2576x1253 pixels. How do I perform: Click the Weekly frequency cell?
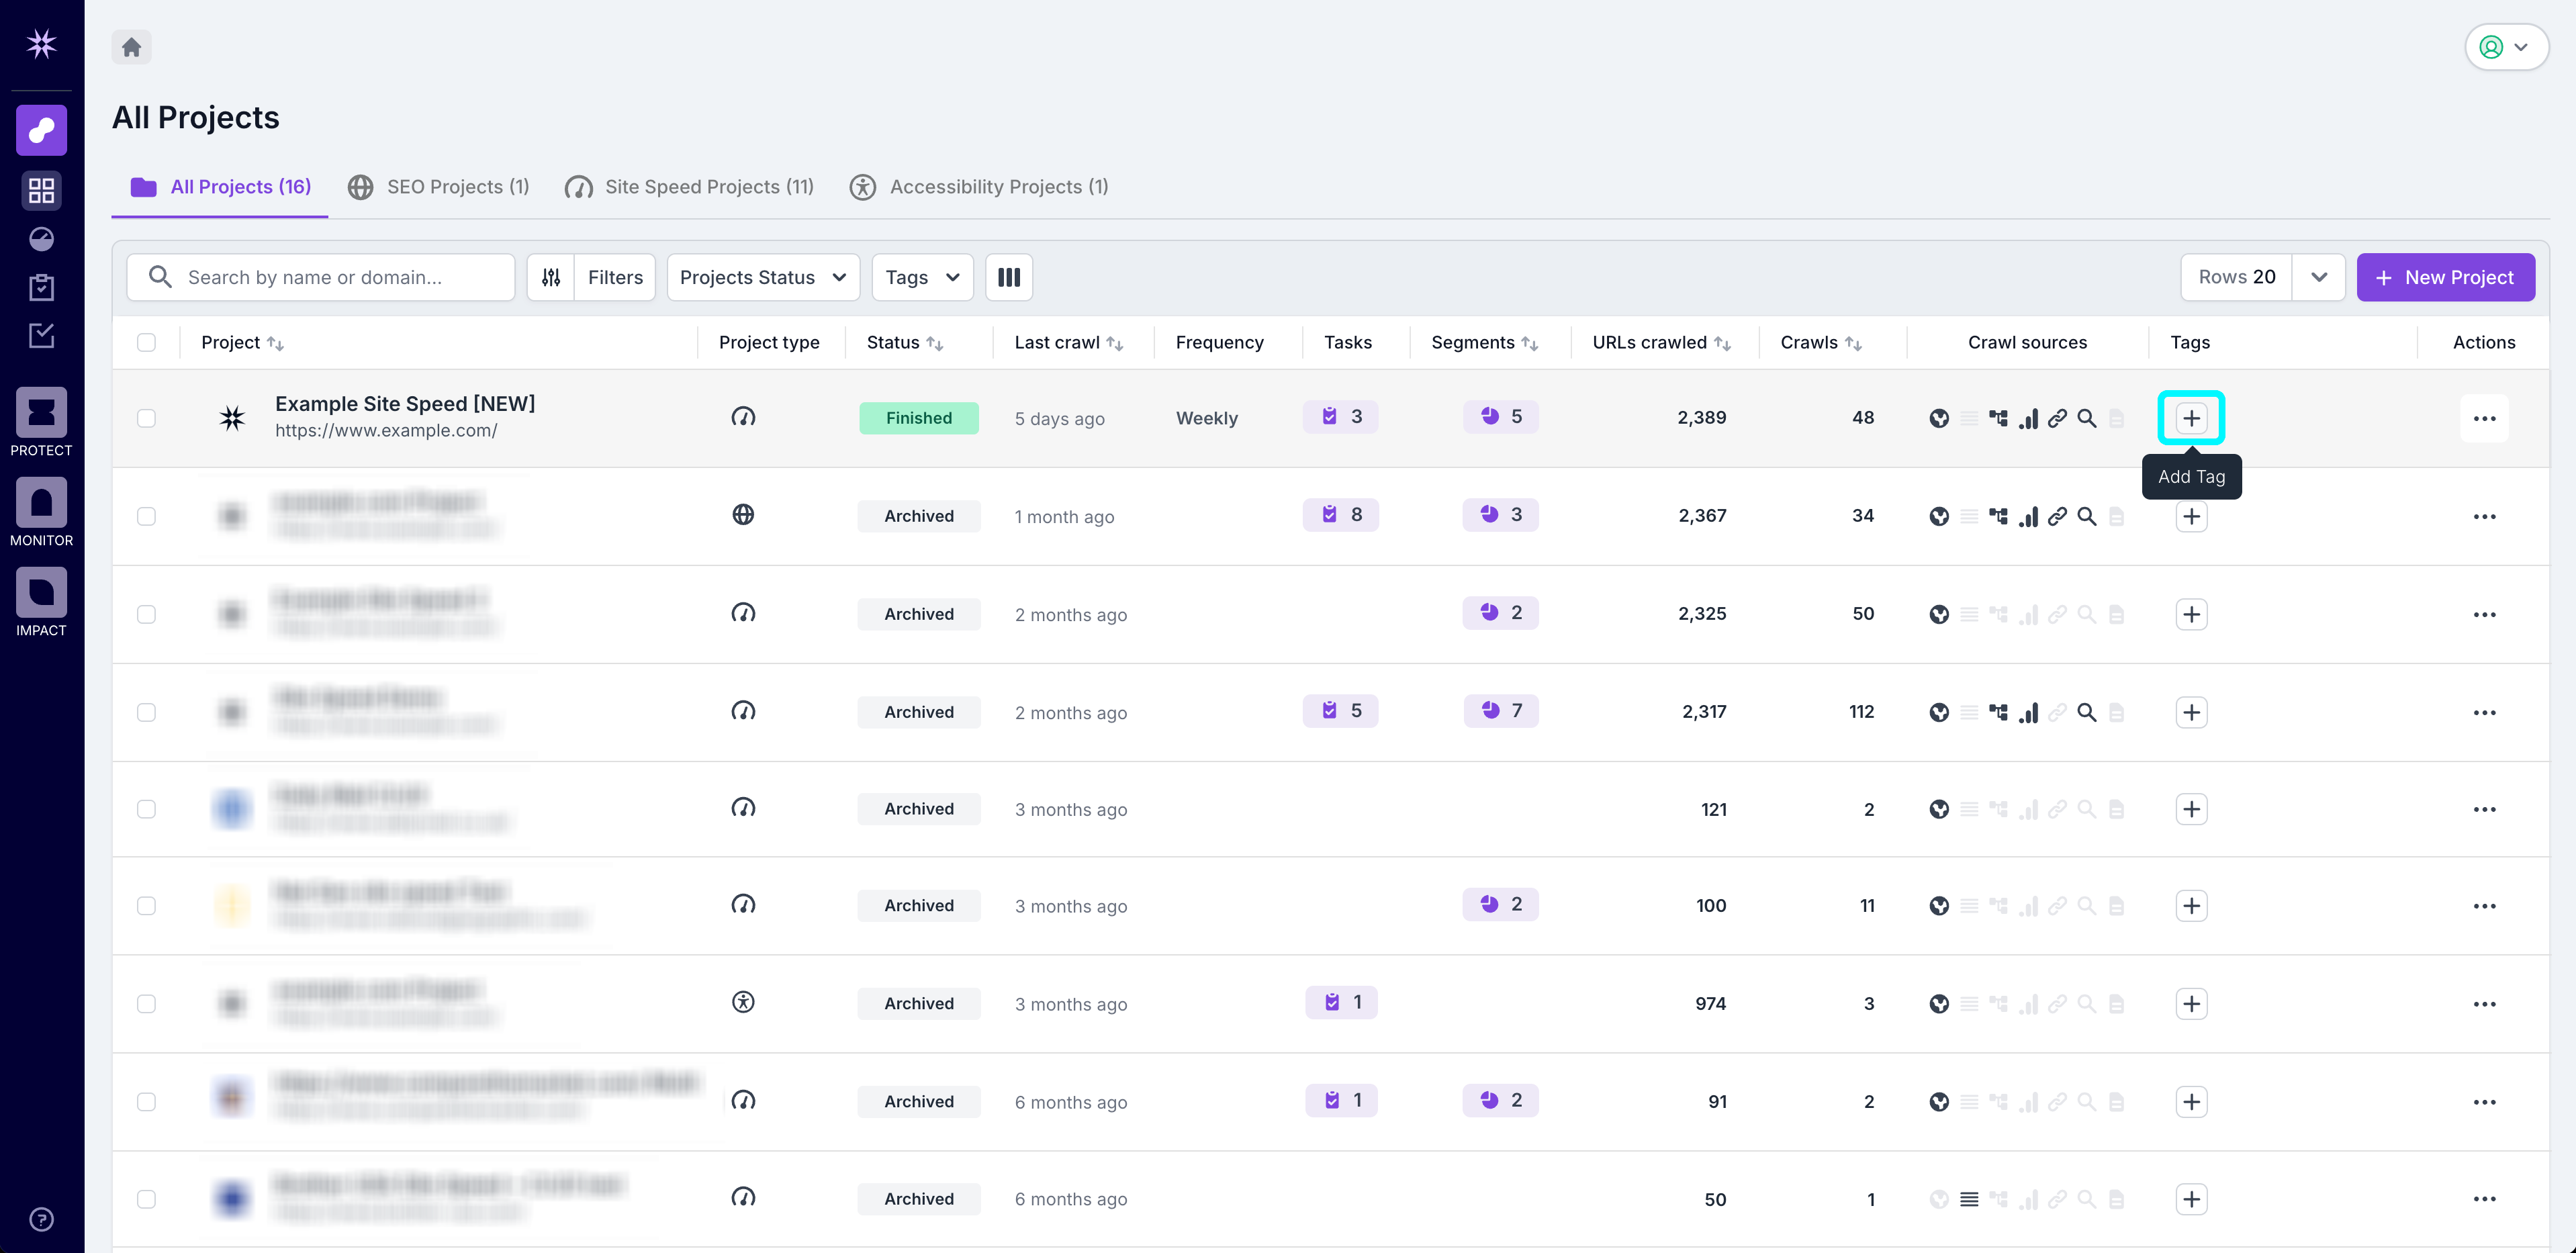click(1206, 418)
